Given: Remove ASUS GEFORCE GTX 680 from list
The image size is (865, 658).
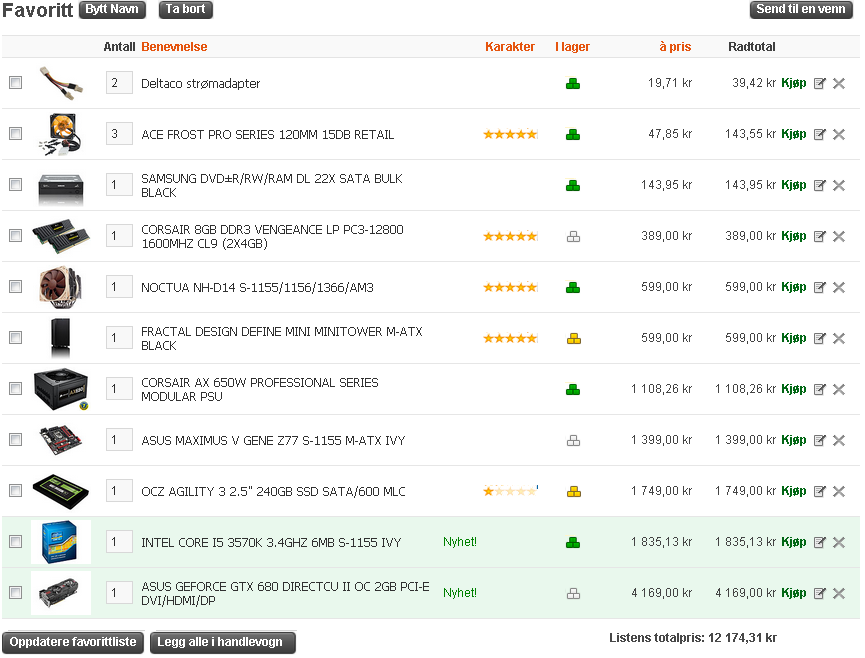Looking at the screenshot, I should point(839,593).
